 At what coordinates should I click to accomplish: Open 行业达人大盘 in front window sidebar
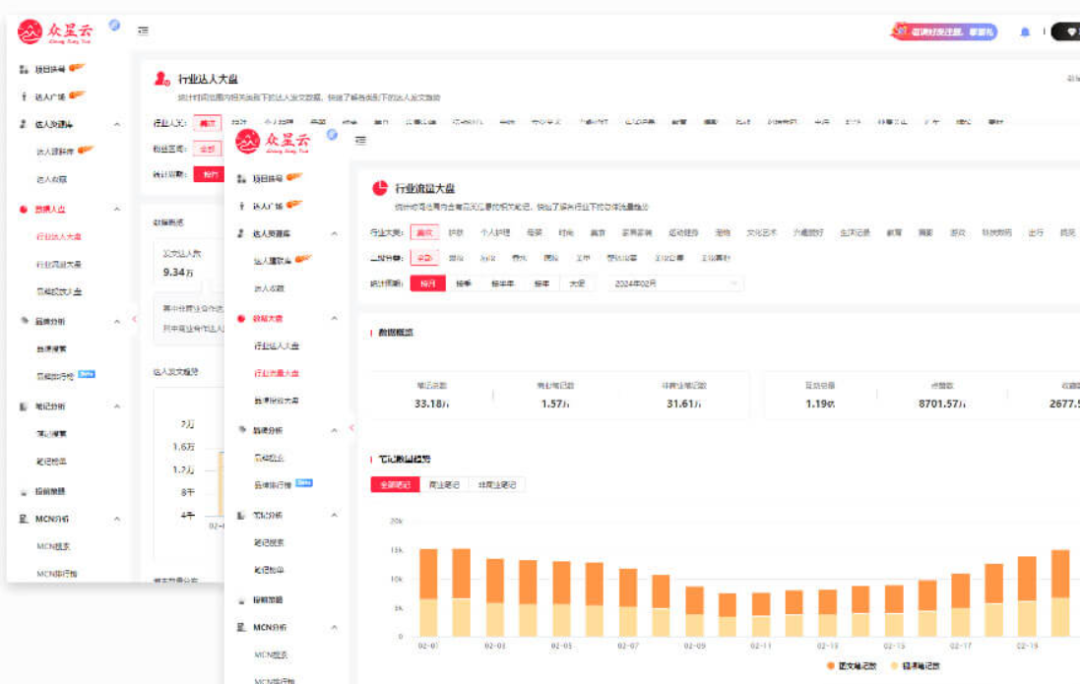click(x=276, y=346)
